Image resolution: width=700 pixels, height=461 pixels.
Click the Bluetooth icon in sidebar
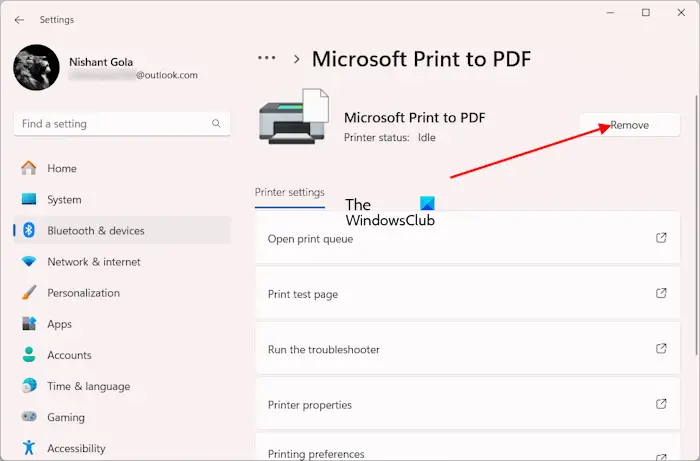(29, 230)
